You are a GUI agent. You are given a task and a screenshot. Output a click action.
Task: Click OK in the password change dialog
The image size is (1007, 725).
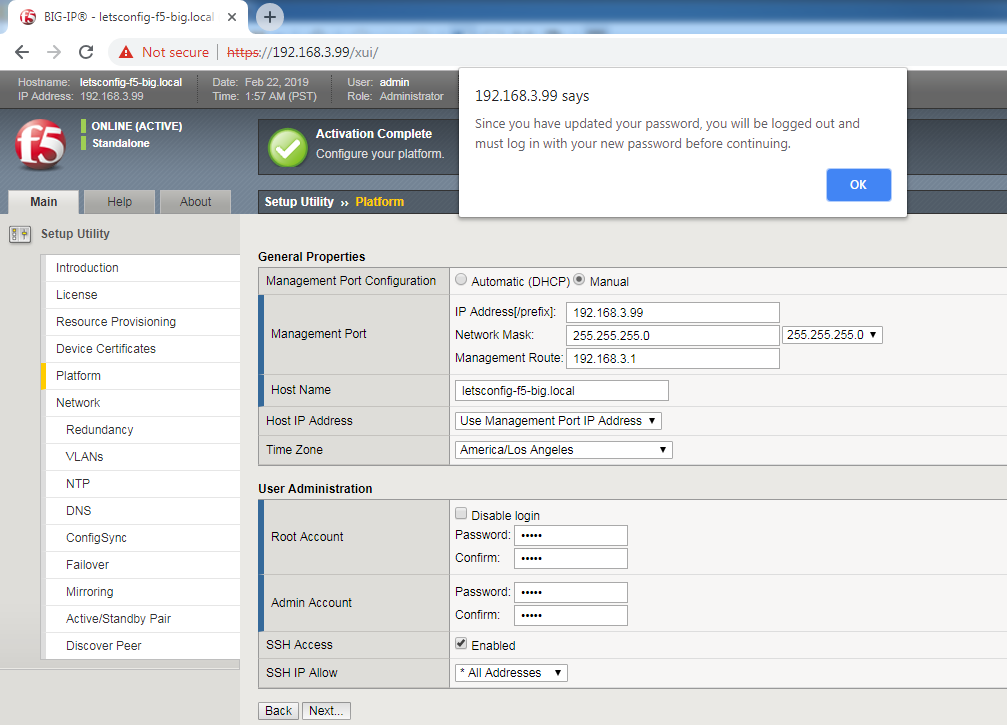pos(858,185)
